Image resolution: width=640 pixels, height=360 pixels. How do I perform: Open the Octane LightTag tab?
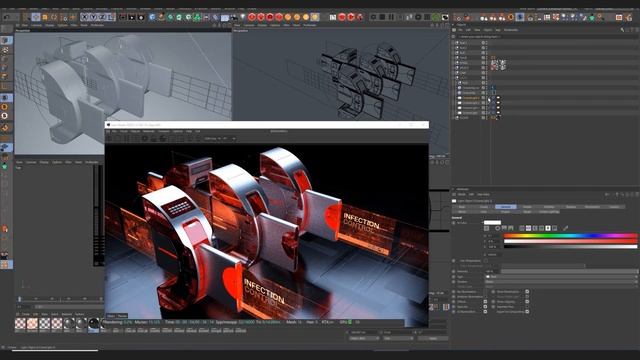549,212
